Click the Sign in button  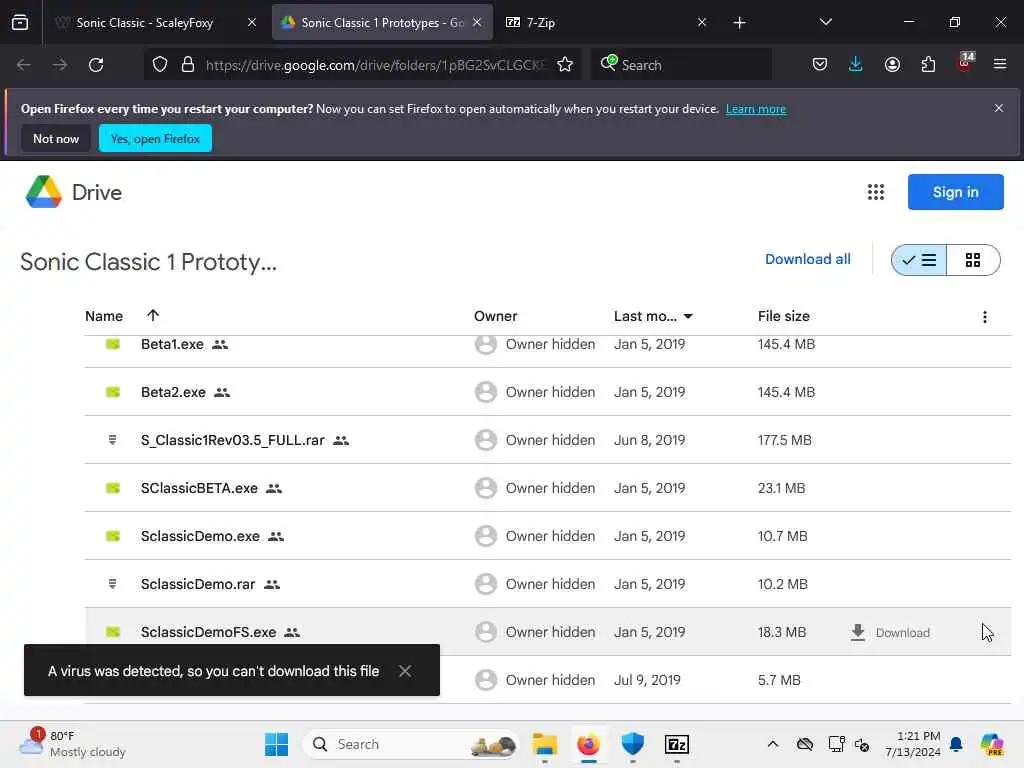coord(955,192)
